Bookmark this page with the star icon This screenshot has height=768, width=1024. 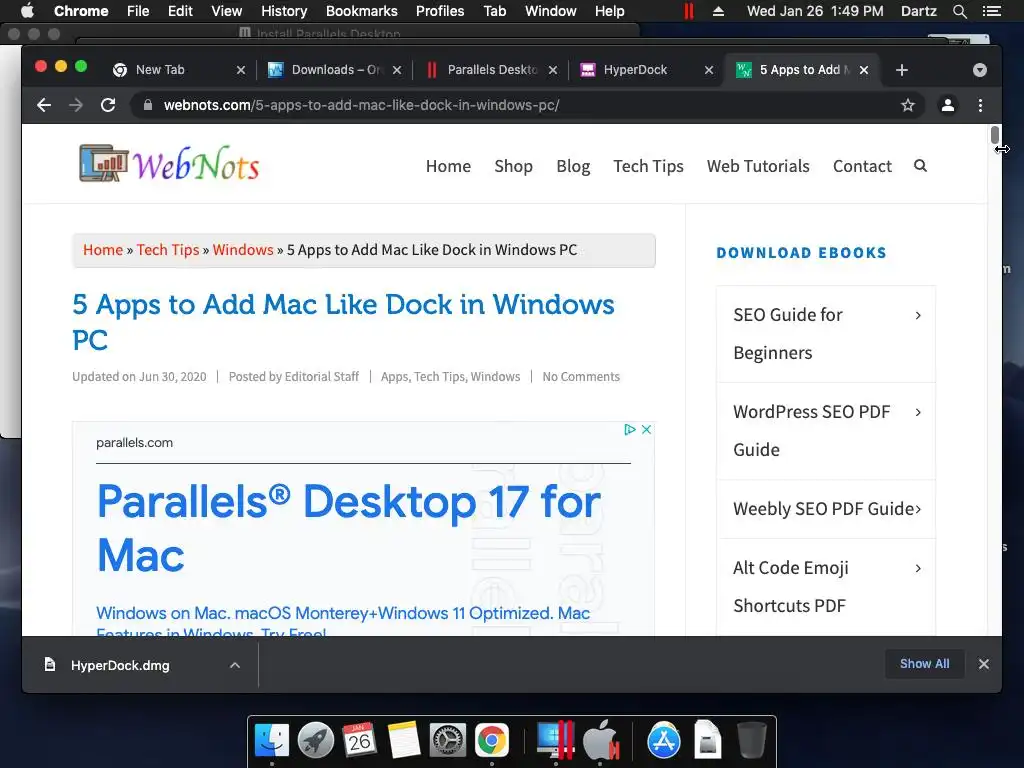[x=908, y=105]
